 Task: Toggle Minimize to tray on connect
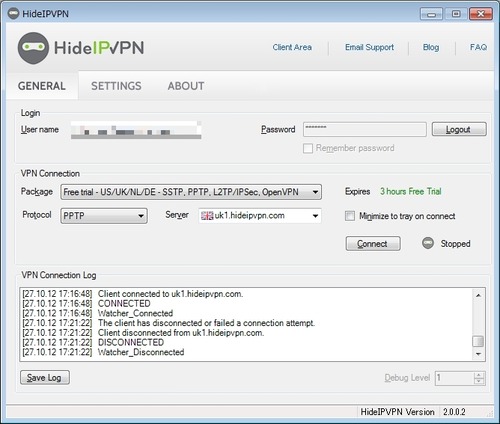(x=350, y=216)
